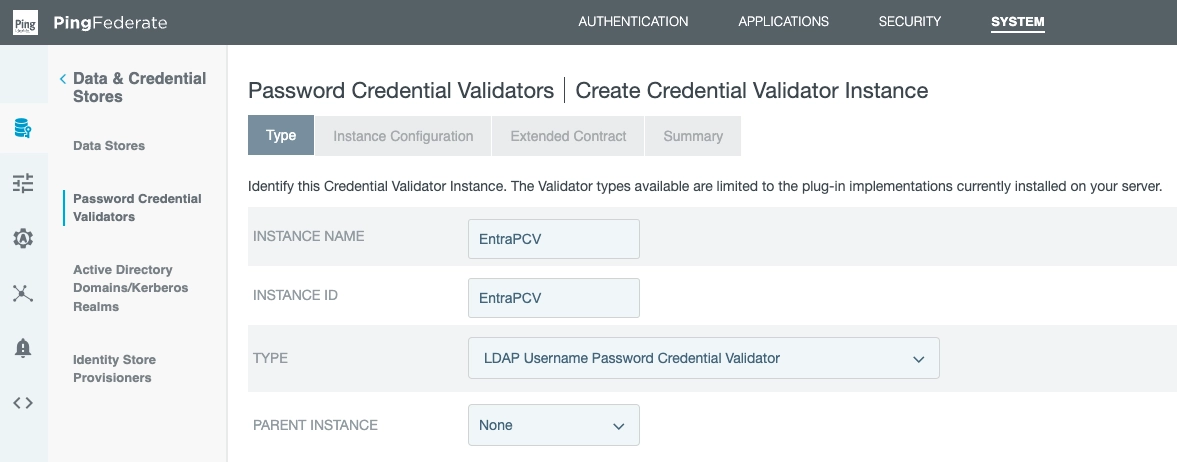Open the AUTHENTICATION menu
Image resolution: width=1177 pixels, height=462 pixels.
(633, 22)
